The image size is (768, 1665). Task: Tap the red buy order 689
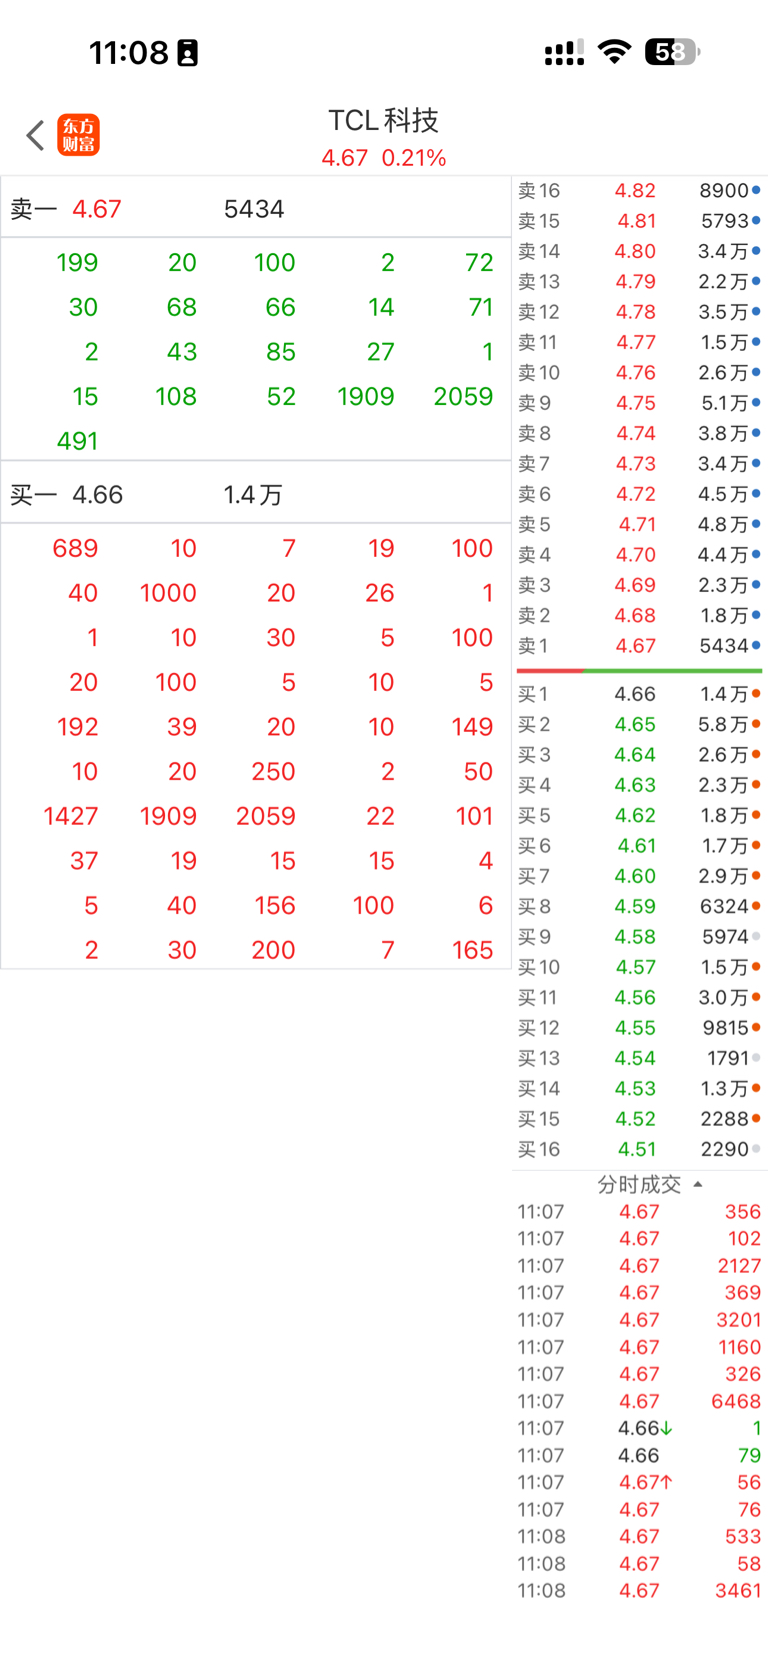click(75, 548)
